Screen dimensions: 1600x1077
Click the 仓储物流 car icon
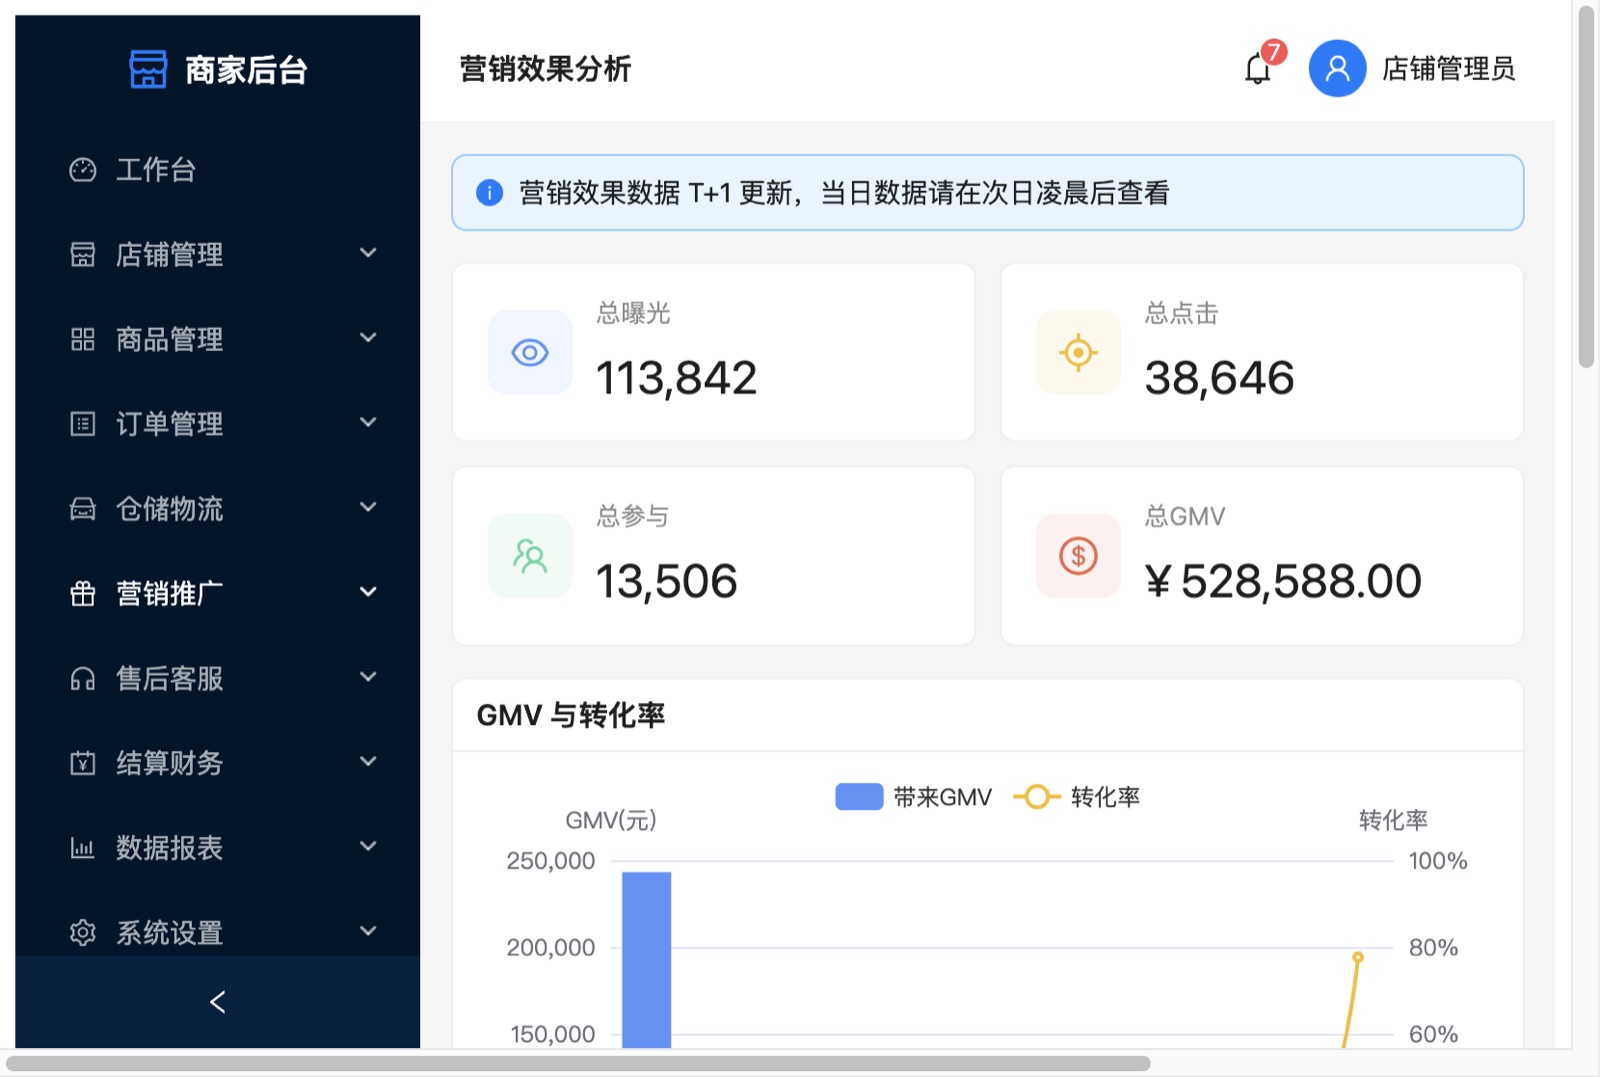click(x=83, y=509)
